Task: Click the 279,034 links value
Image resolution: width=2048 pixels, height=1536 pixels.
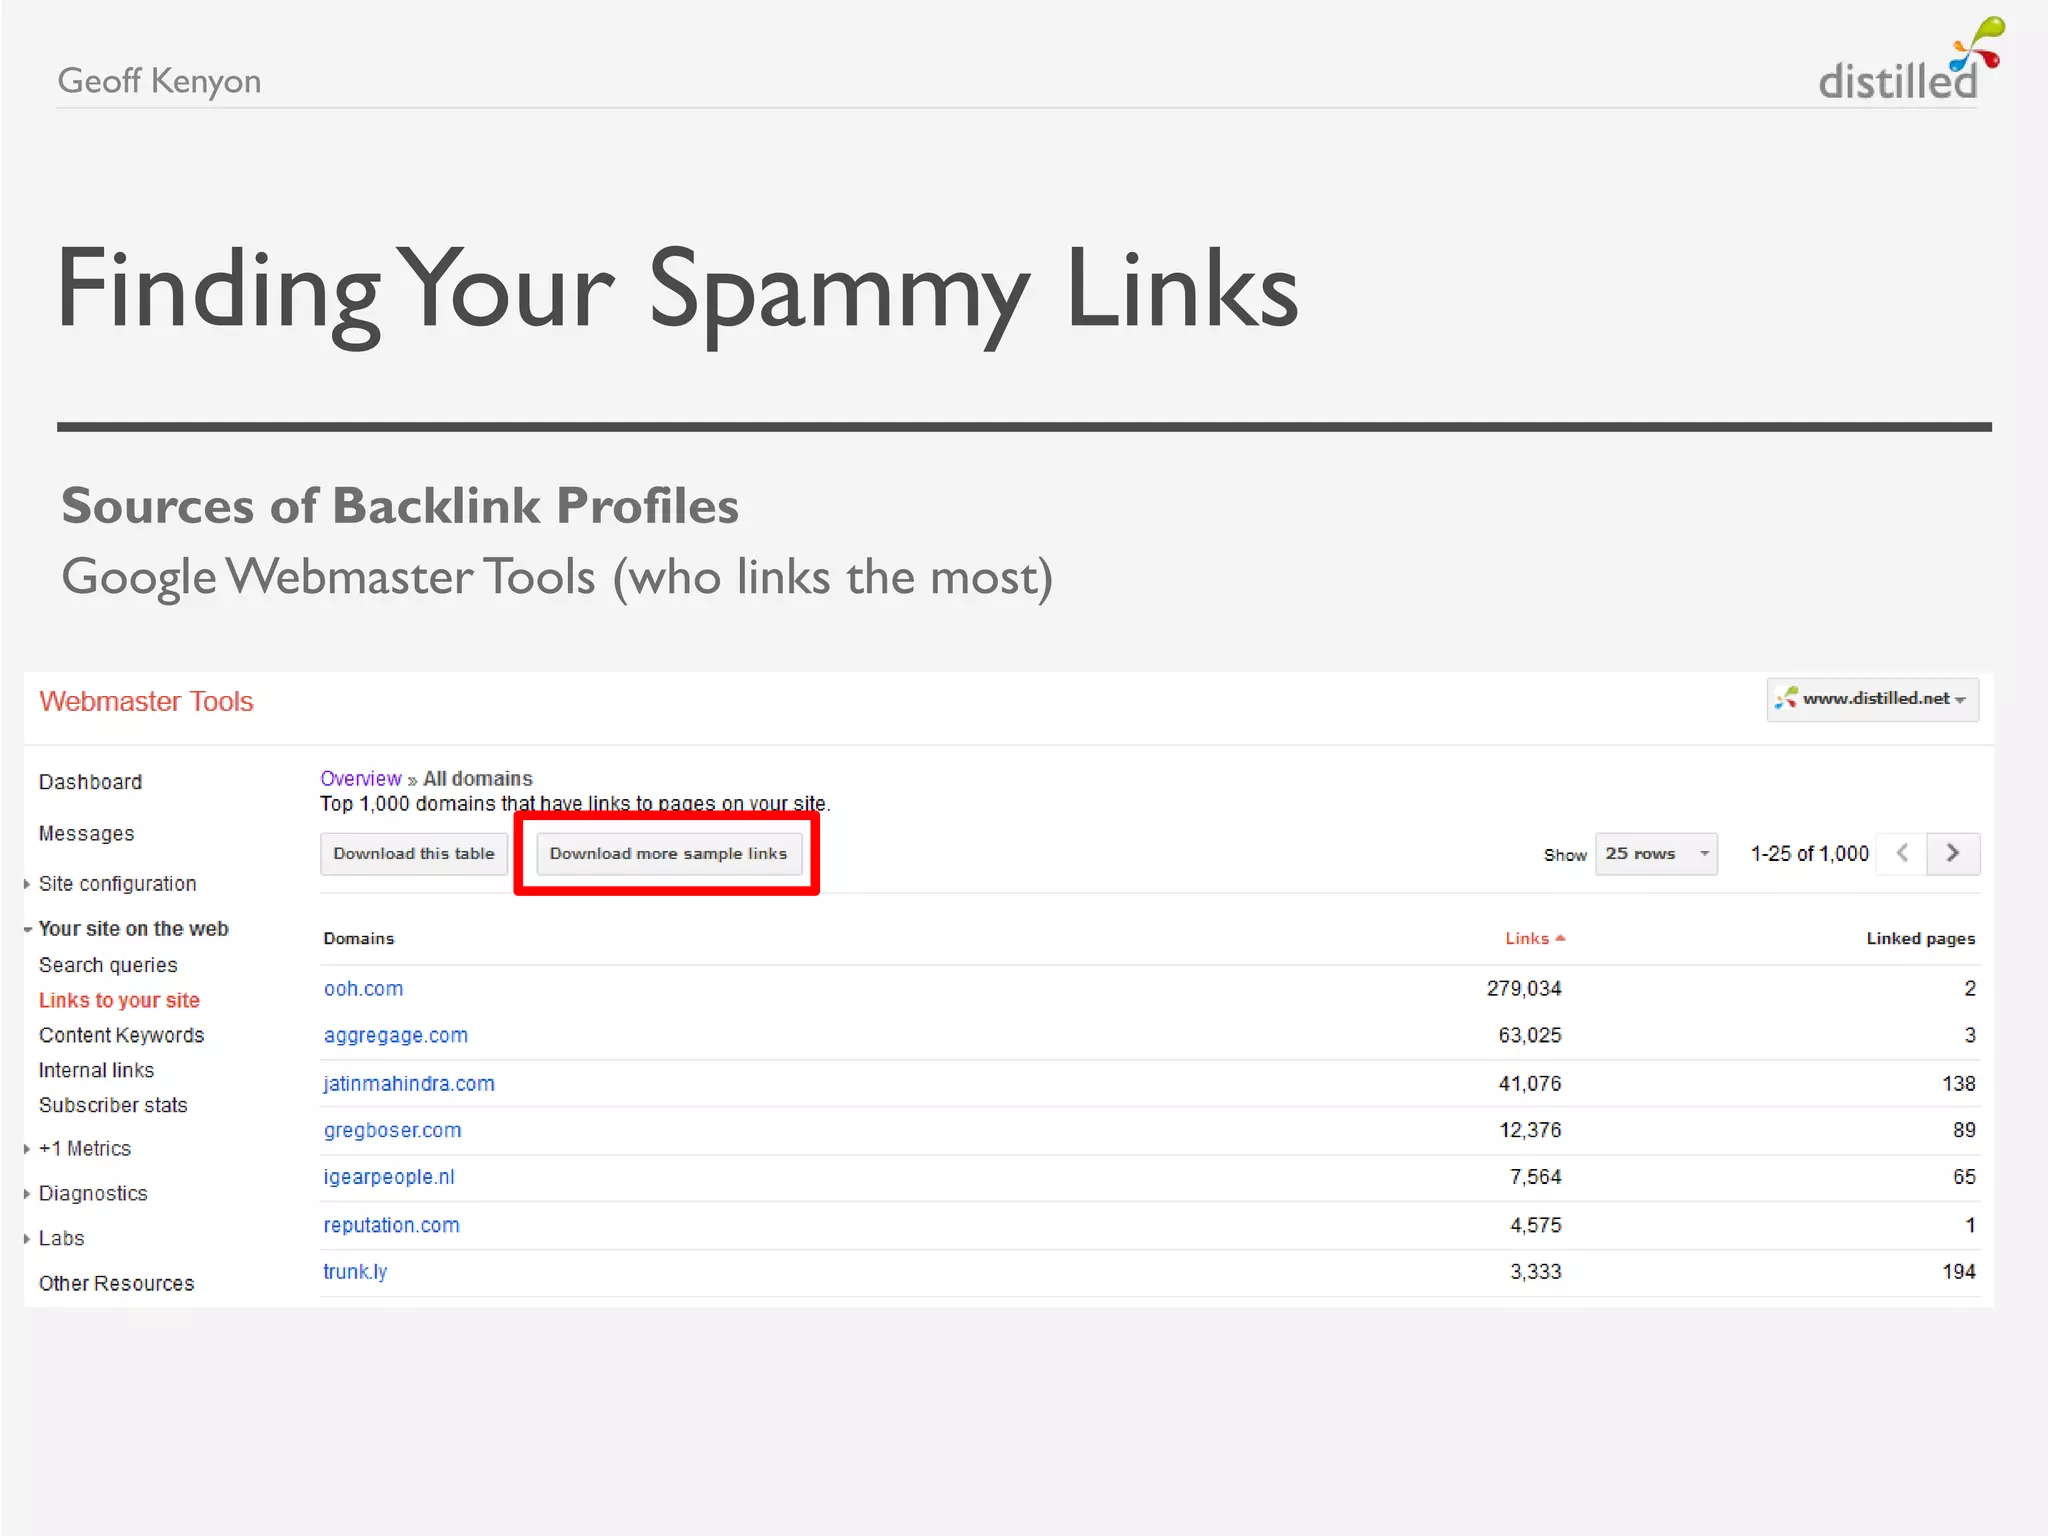Action: coord(1524,989)
